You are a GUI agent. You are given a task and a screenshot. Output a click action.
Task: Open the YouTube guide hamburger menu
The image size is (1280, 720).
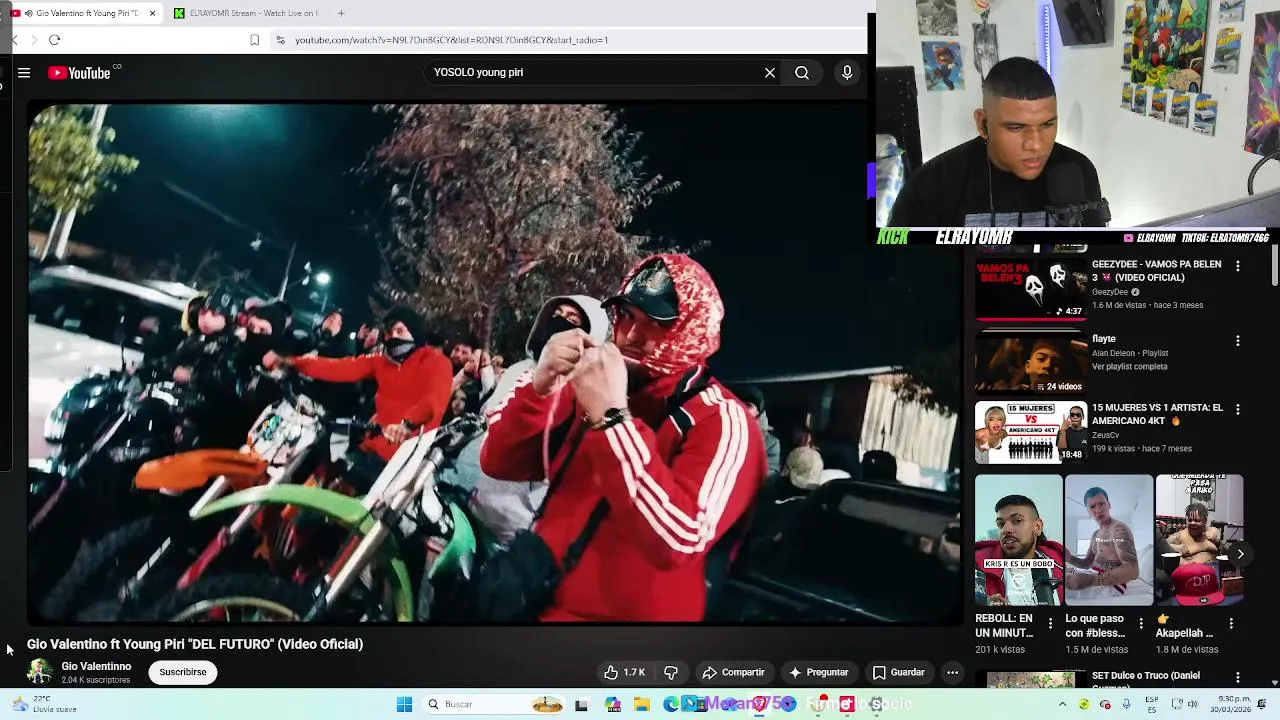24,73
